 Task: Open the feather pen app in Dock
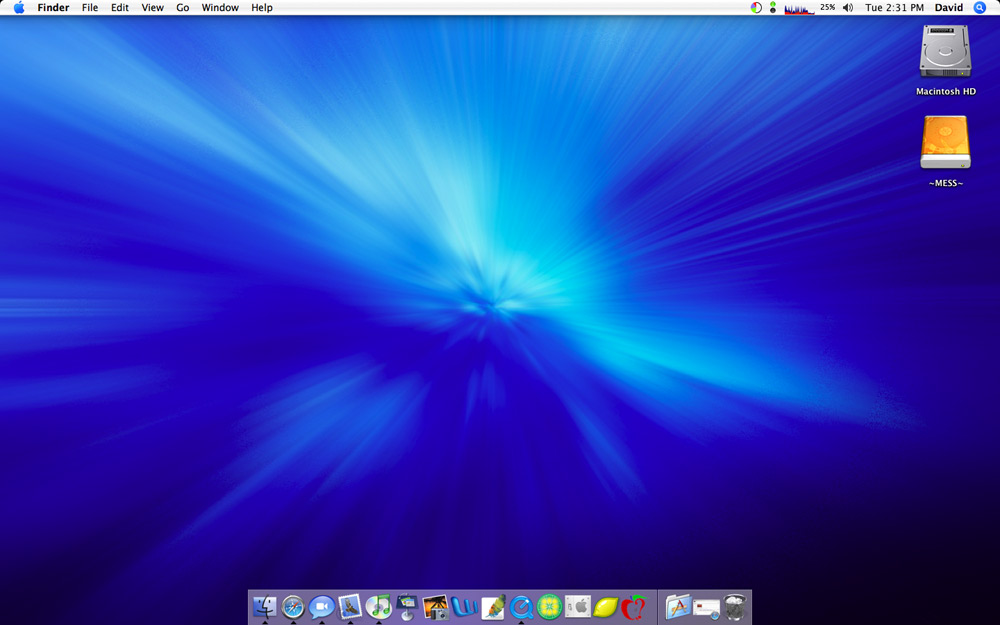pyautogui.click(x=492, y=607)
